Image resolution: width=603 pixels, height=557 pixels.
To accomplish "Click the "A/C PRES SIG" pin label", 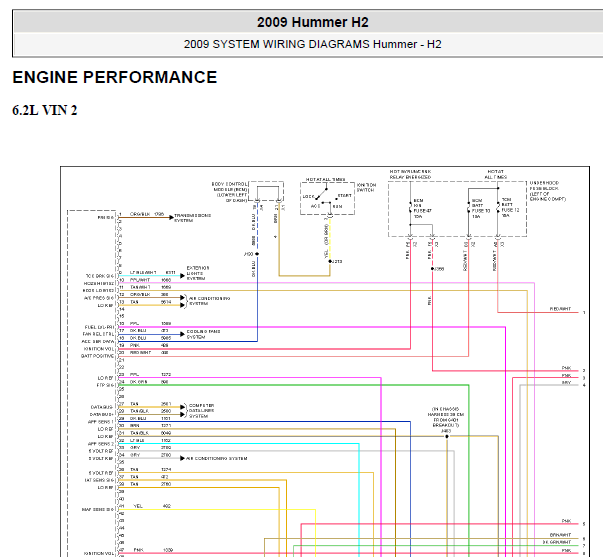I will pos(99,298).
